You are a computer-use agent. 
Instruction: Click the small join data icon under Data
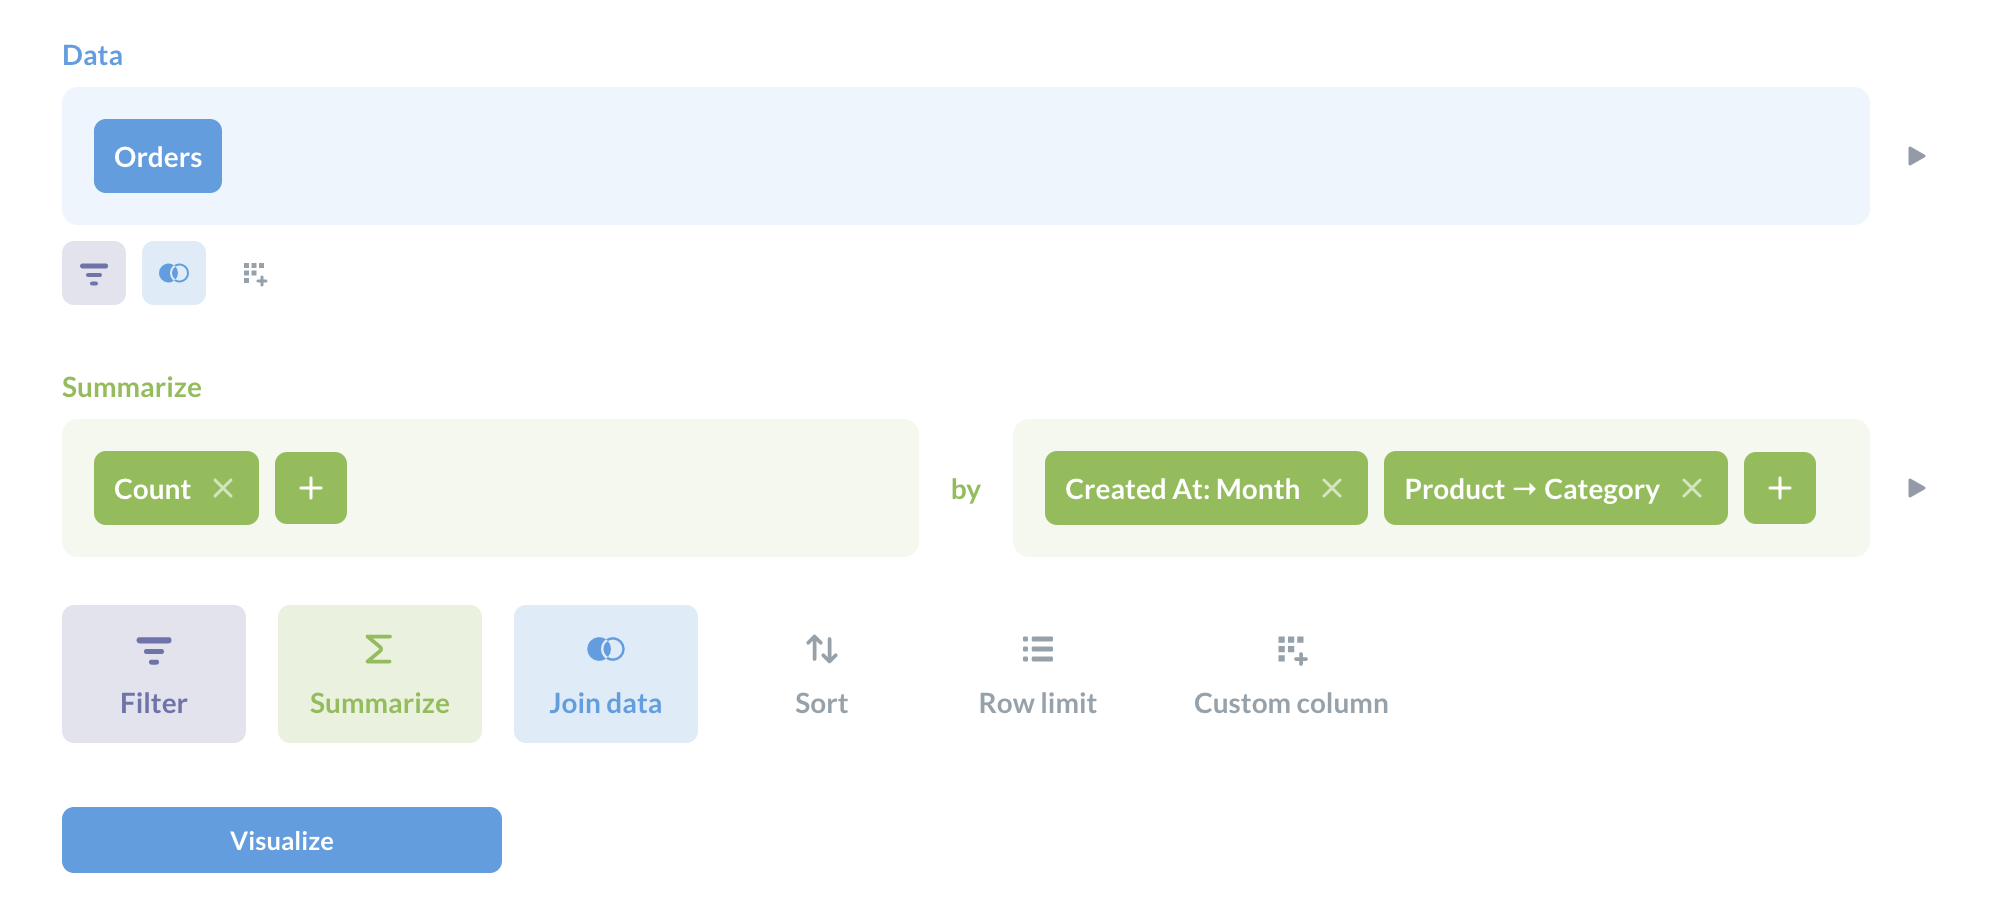pos(174,273)
